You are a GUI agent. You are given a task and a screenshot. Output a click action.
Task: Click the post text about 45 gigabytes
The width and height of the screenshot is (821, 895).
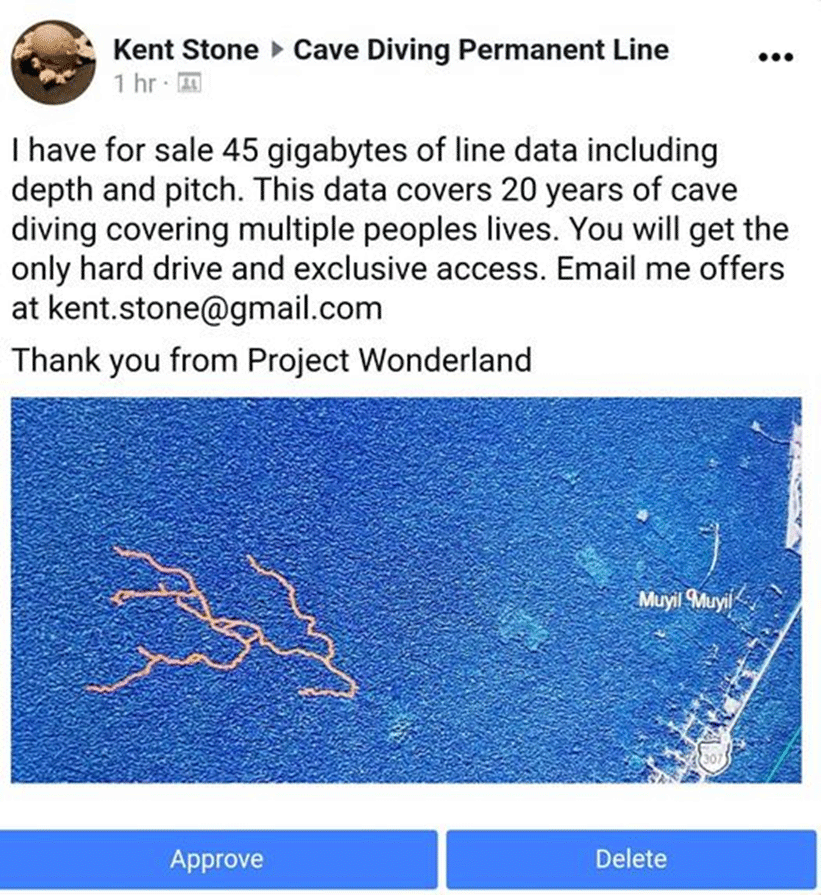pyautogui.click(x=400, y=229)
